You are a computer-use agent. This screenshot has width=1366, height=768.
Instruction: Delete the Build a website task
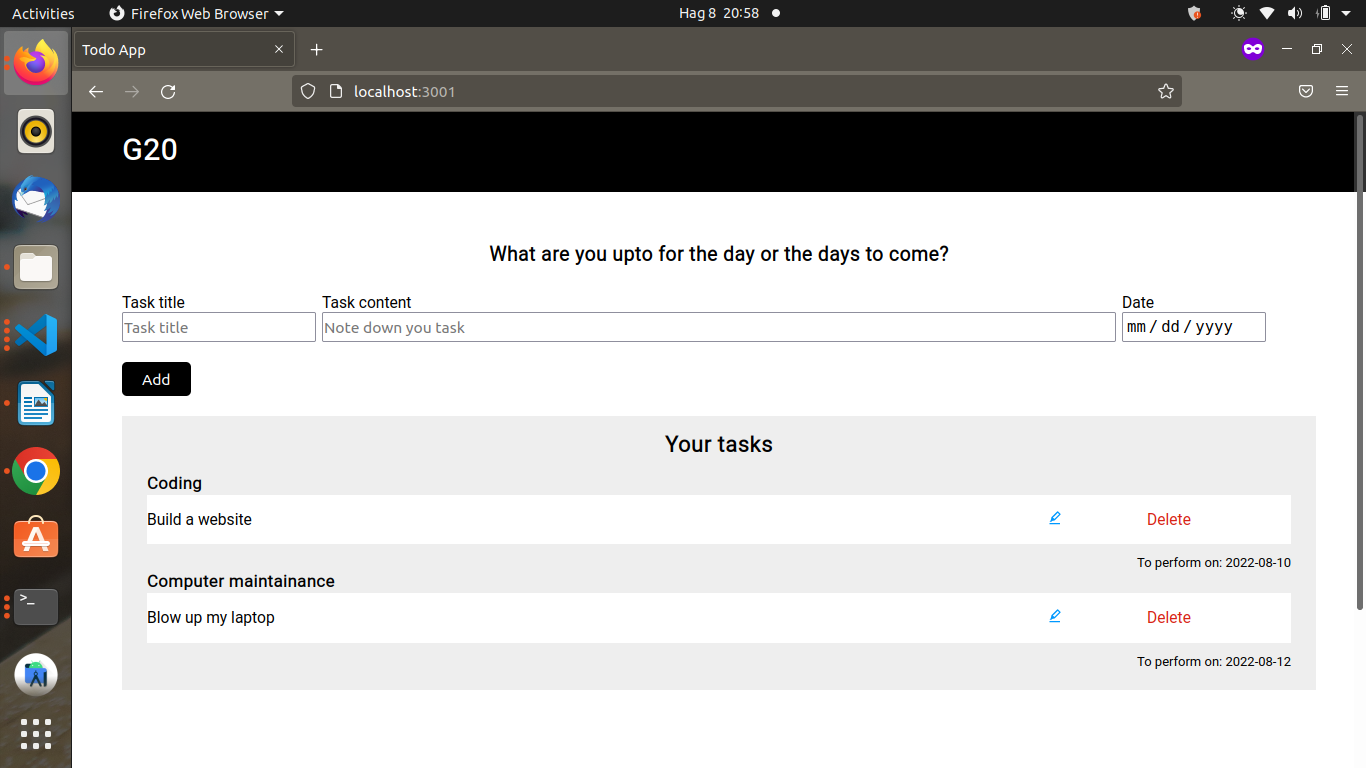(1169, 519)
